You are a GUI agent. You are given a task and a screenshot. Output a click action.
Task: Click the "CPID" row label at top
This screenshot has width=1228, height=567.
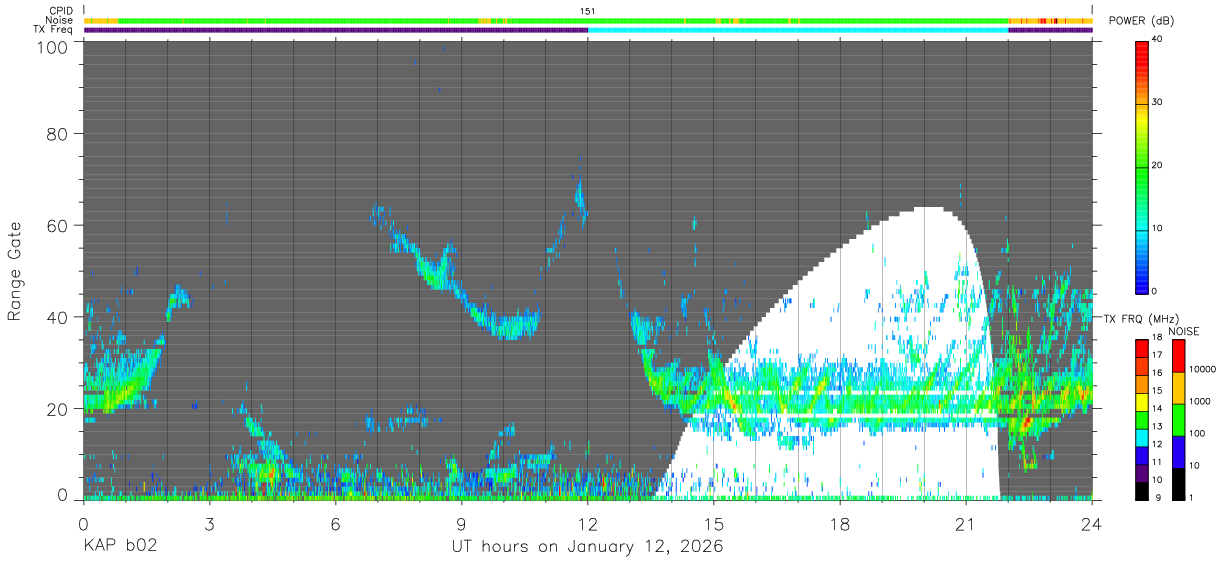pyautogui.click(x=59, y=11)
